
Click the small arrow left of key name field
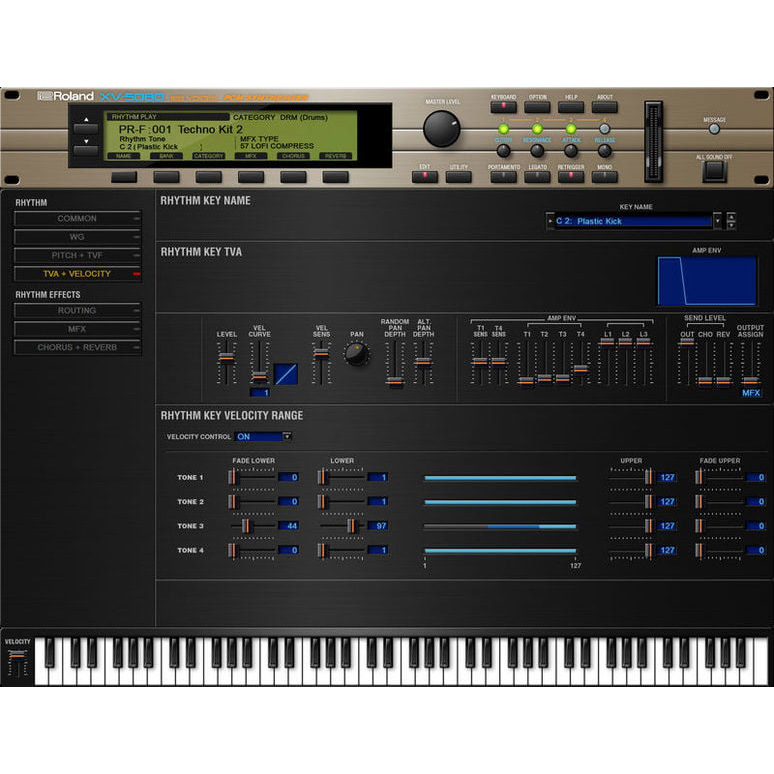(550, 221)
